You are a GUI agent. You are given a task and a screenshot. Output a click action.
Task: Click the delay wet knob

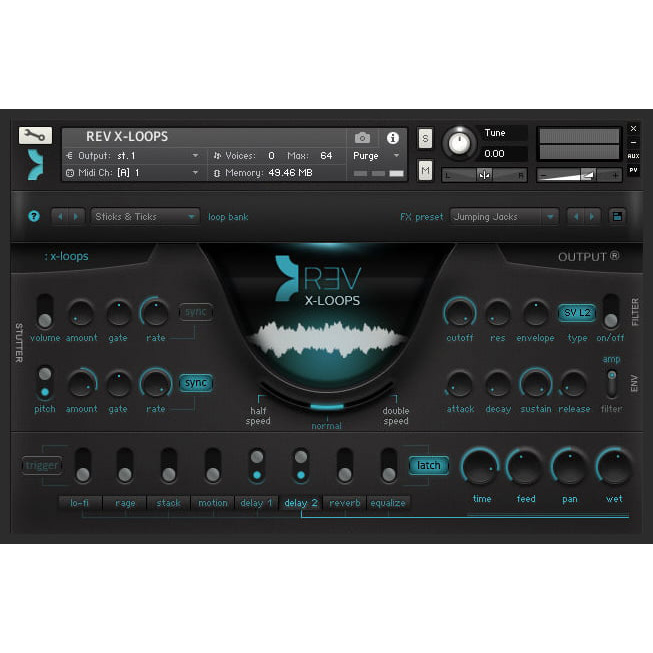click(x=614, y=466)
